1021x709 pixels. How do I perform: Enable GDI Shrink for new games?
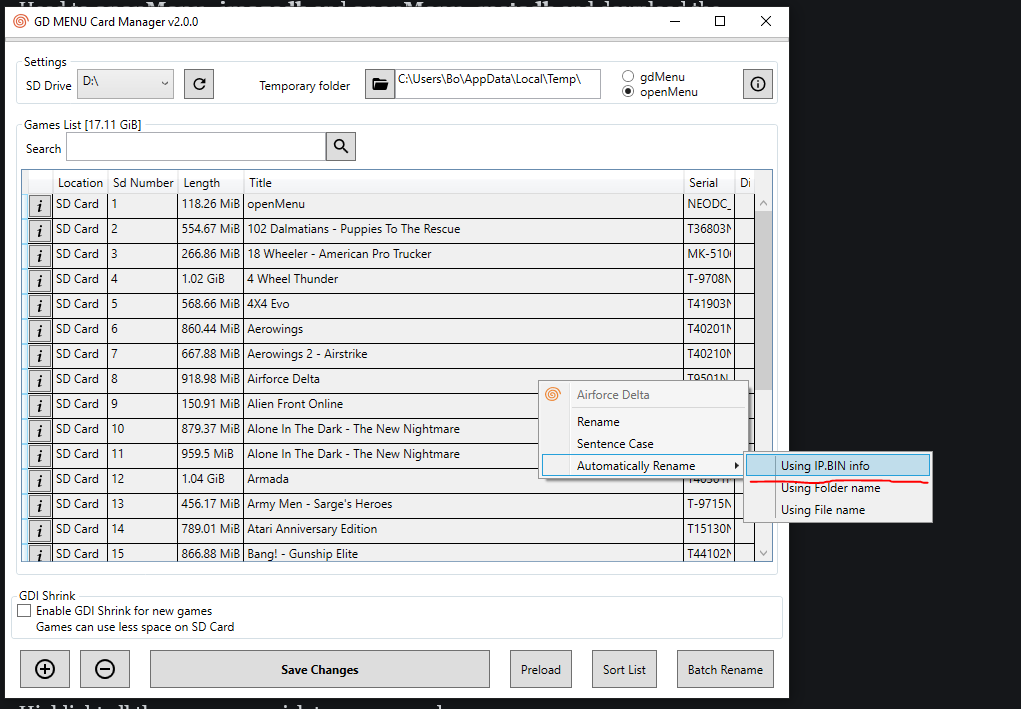23,610
